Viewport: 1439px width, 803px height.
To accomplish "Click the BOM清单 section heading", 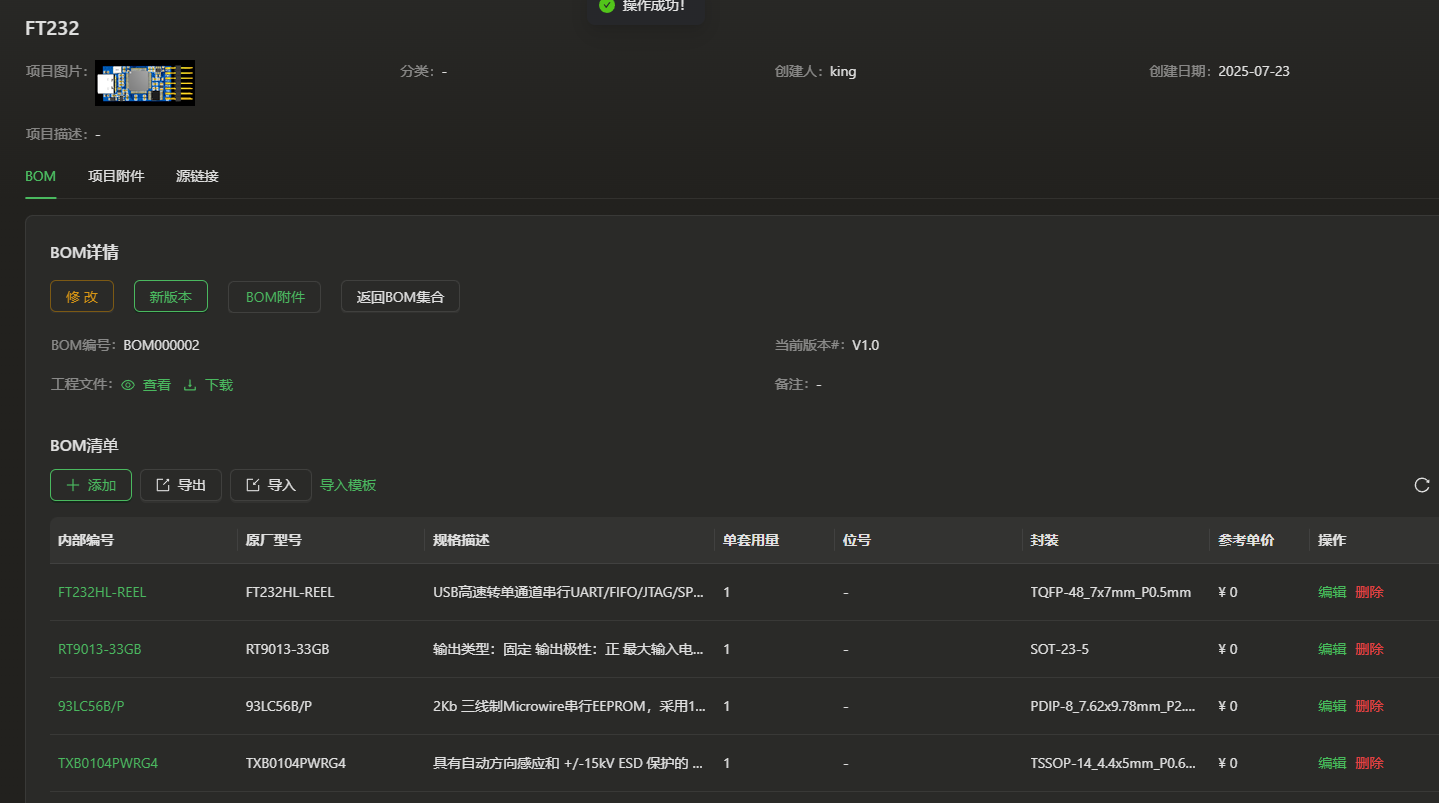I will coord(84,445).
